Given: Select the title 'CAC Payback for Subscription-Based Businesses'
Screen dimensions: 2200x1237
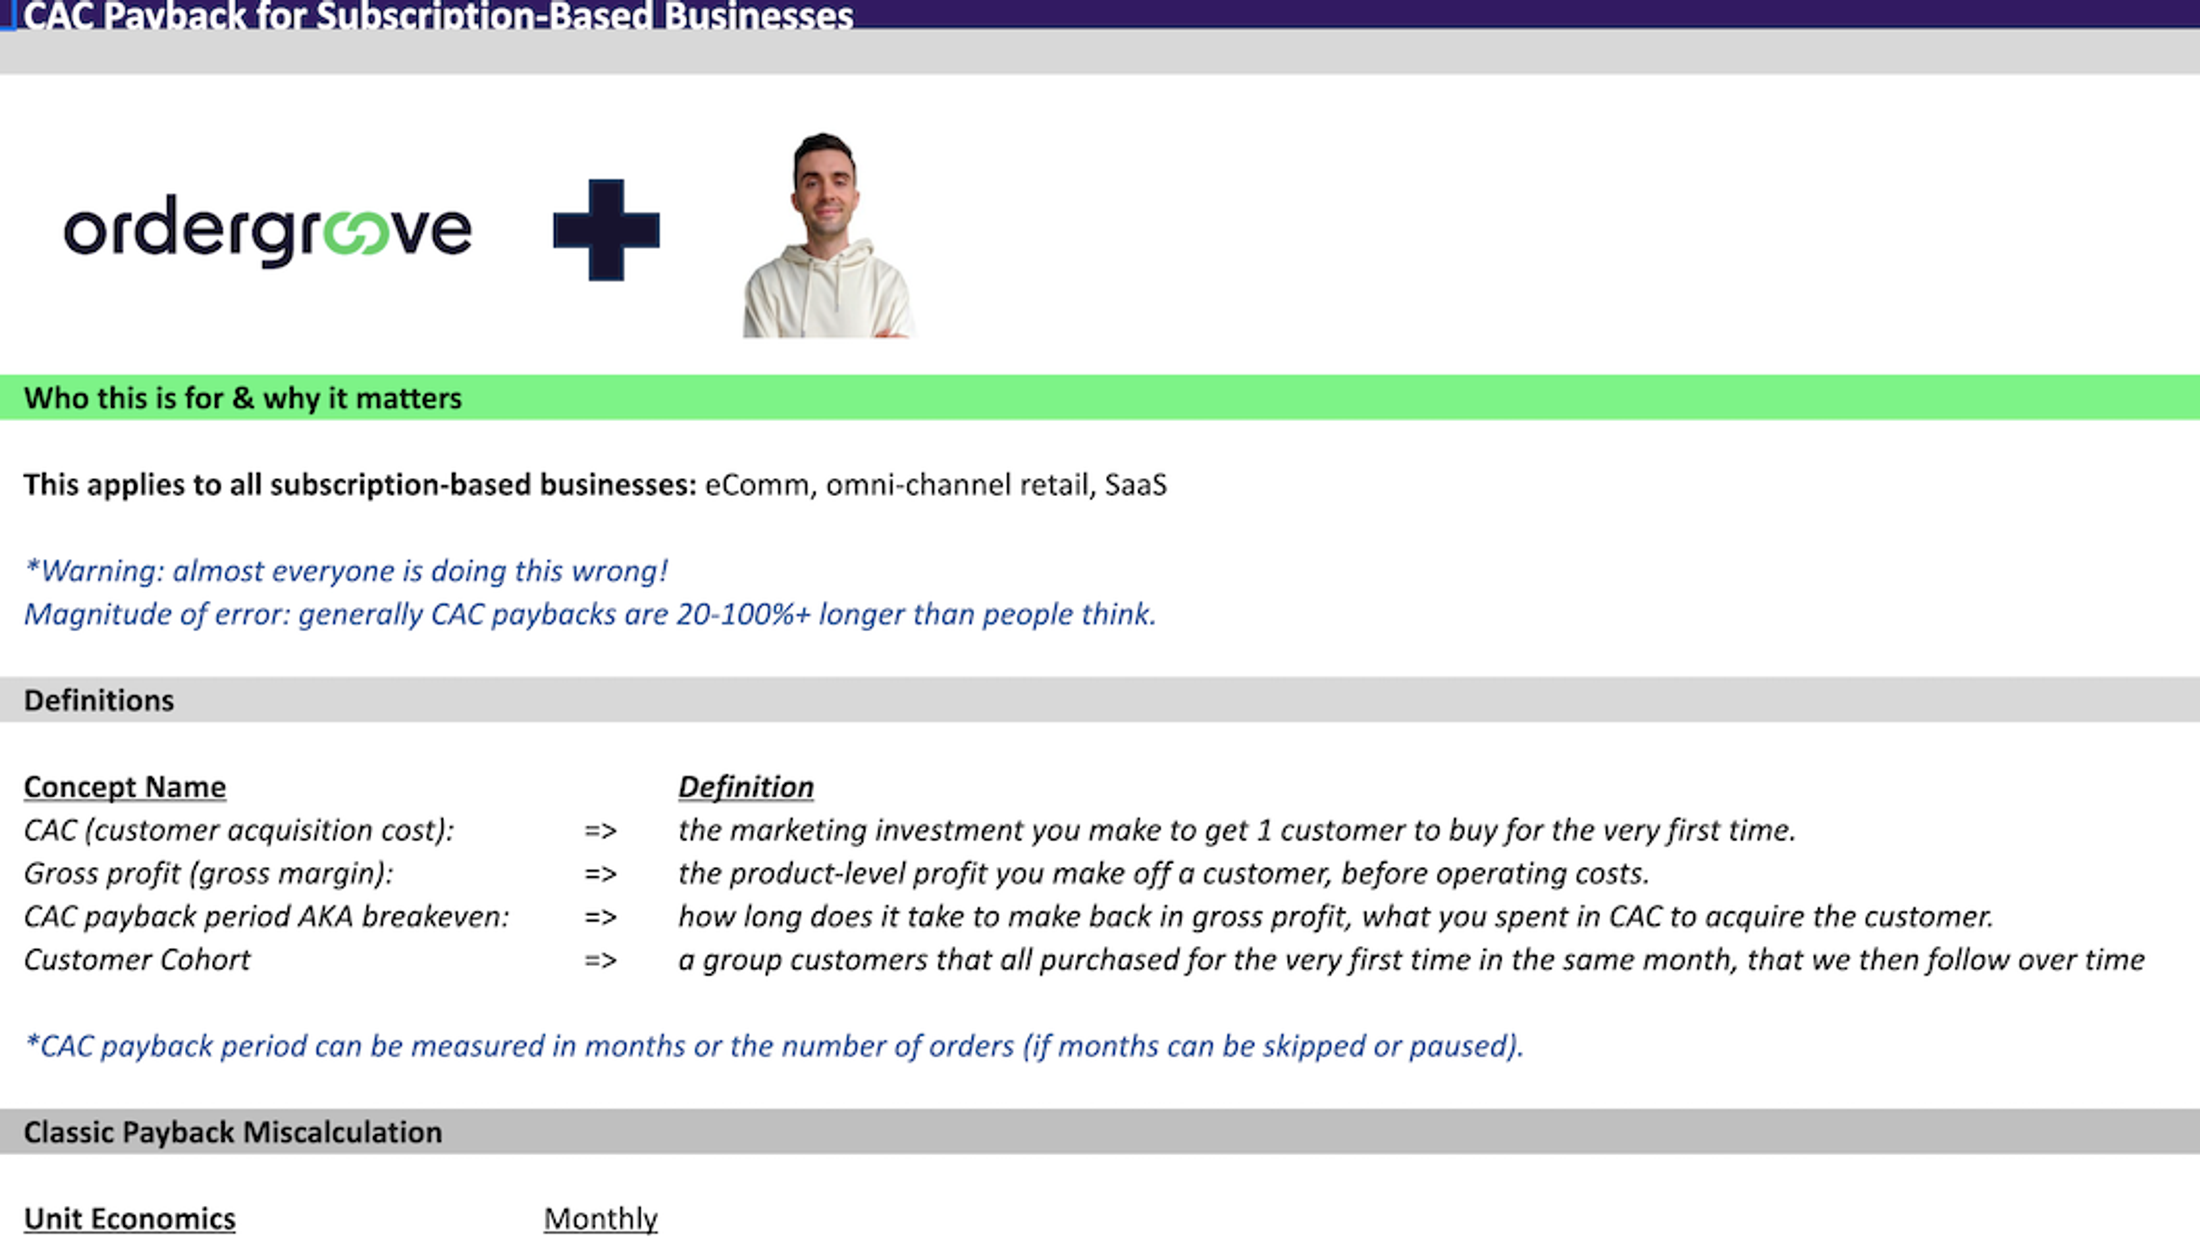Looking at the screenshot, I should 438,15.
